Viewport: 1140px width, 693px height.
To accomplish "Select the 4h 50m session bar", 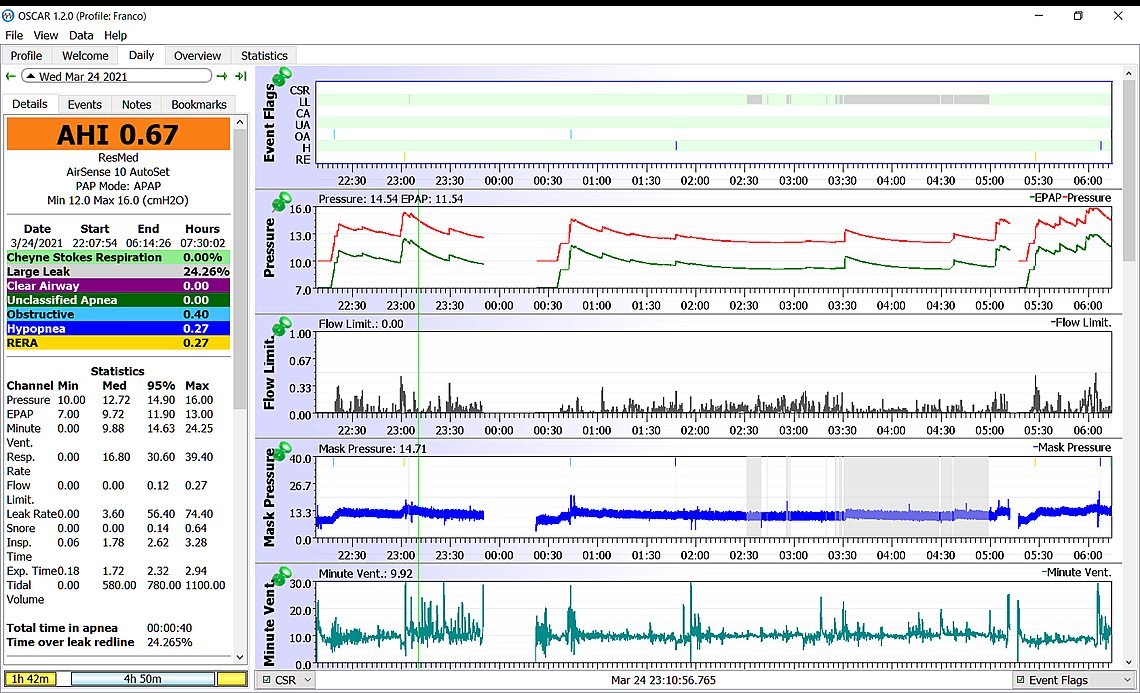I will pos(142,679).
